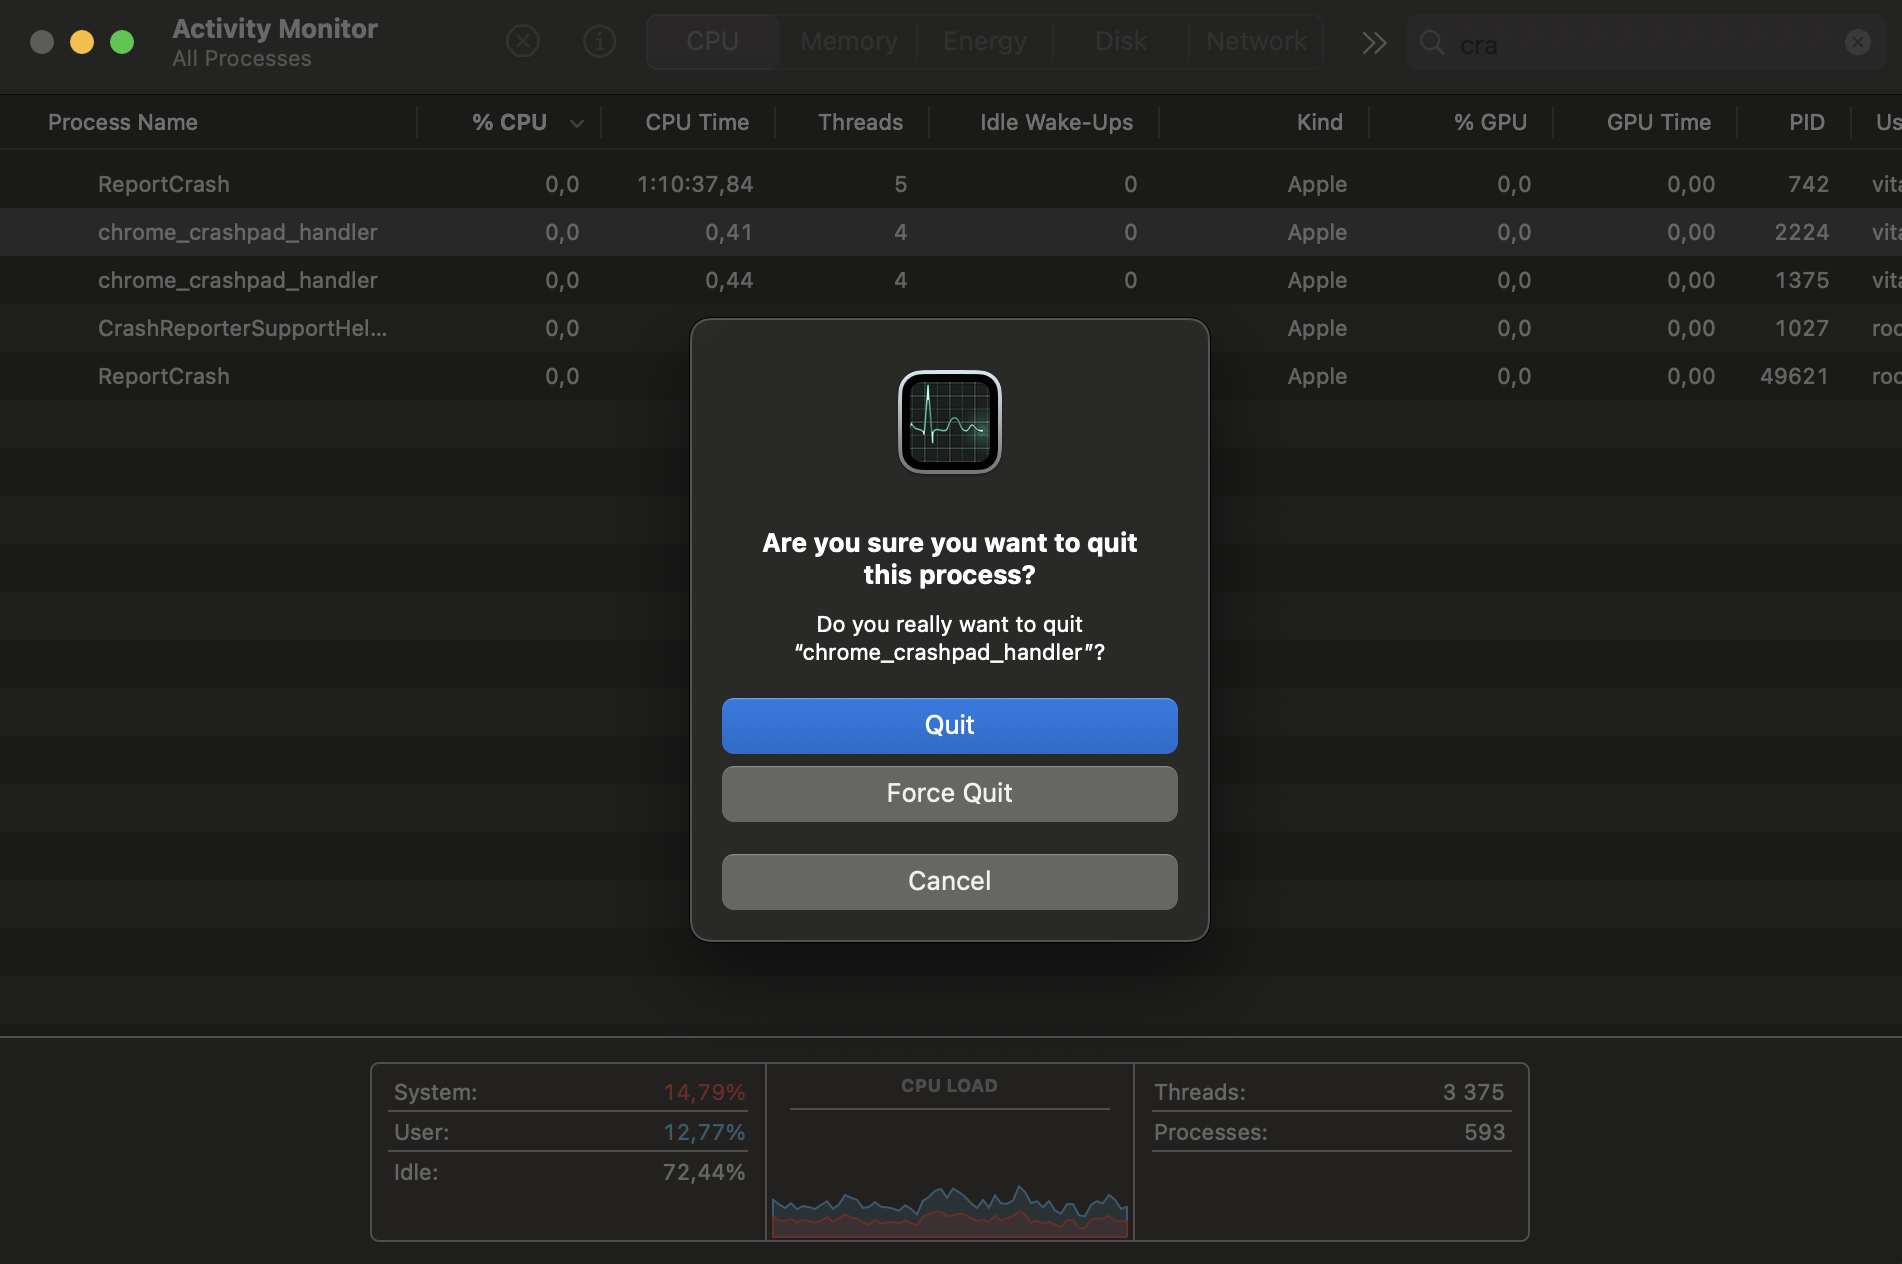Screen dimensions: 1902x1264
Task: Expand the toolbar overflow chevrons
Action: 1374,43
